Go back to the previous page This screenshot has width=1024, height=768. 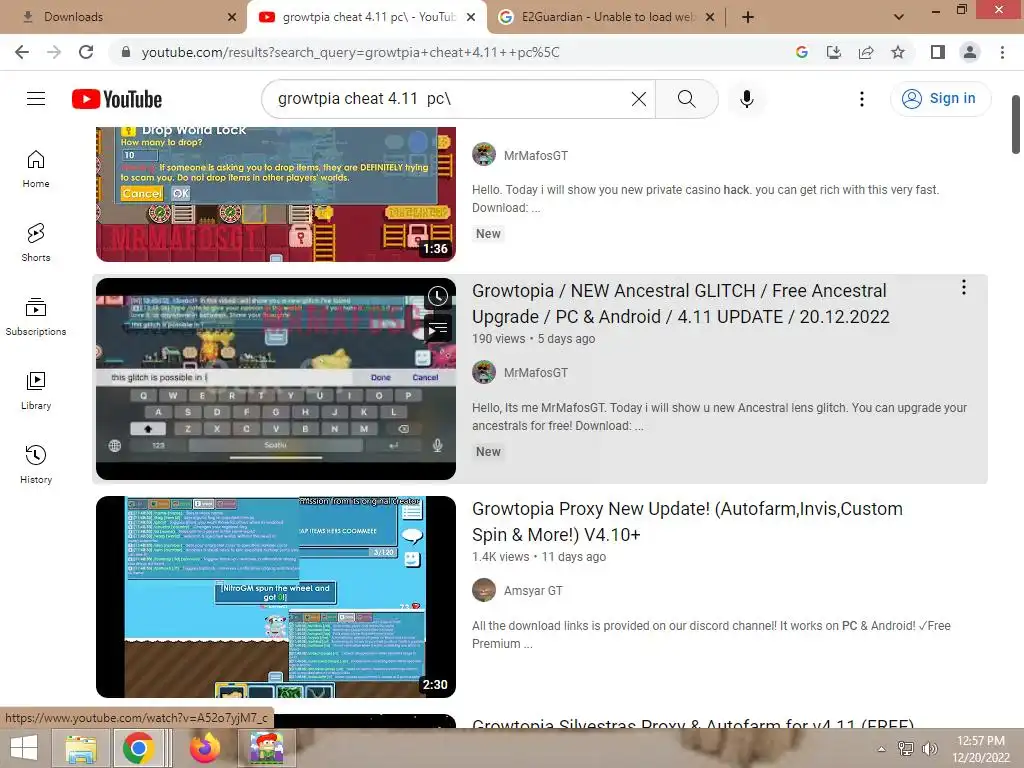22,52
